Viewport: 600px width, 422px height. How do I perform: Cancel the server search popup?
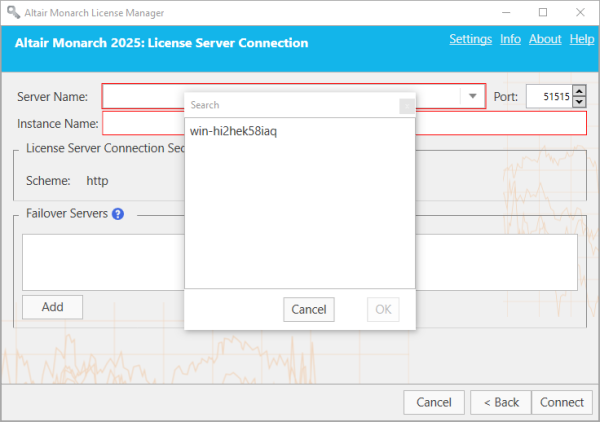(x=309, y=309)
